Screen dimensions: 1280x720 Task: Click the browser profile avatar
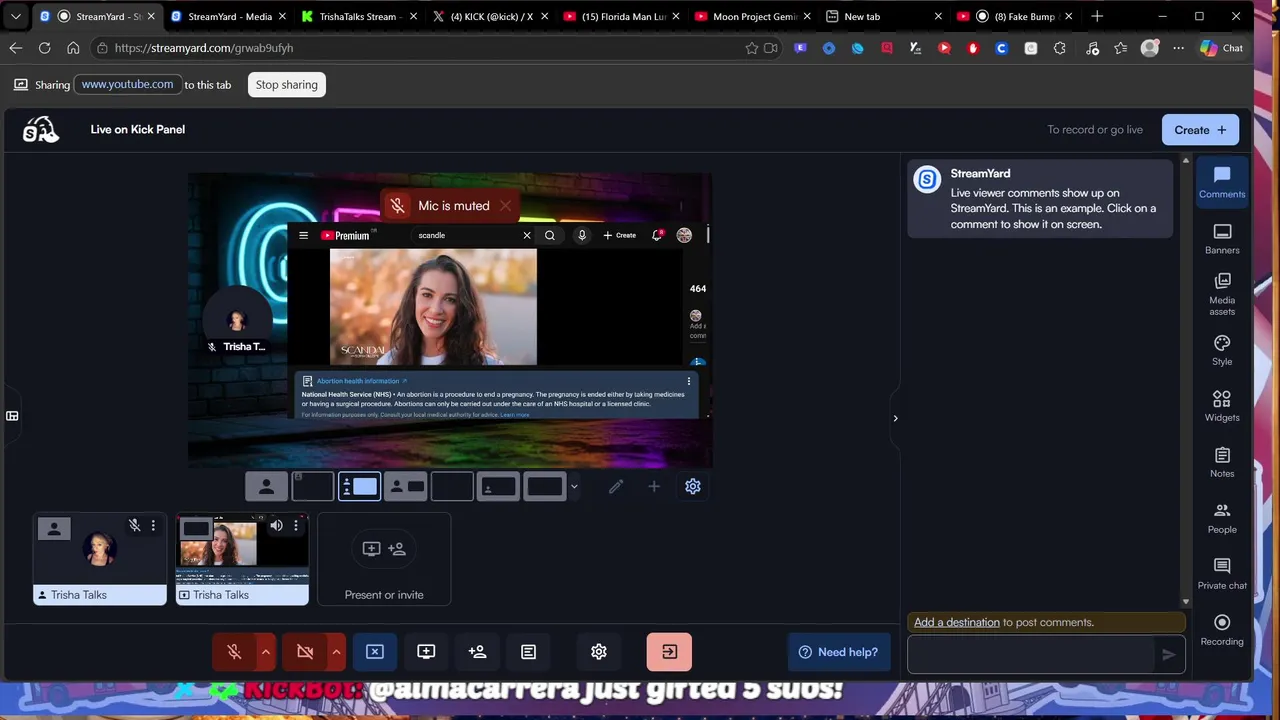1150,48
